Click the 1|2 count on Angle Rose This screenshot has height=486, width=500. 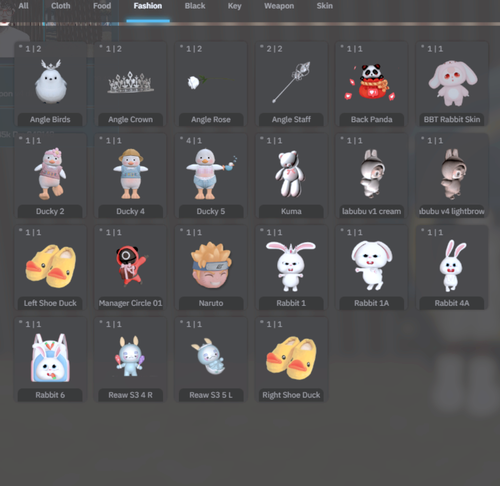[194, 49]
